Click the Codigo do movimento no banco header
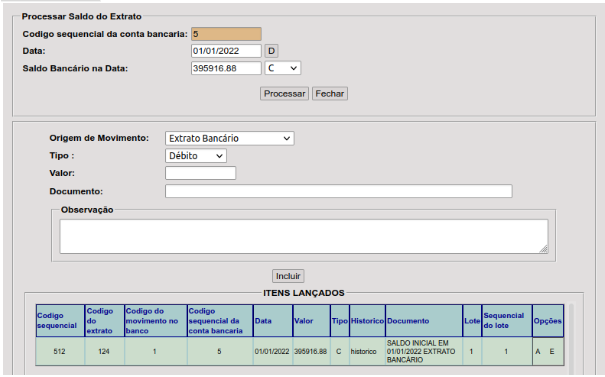Image resolution: width=605 pixels, height=377 pixels. [x=156, y=321]
